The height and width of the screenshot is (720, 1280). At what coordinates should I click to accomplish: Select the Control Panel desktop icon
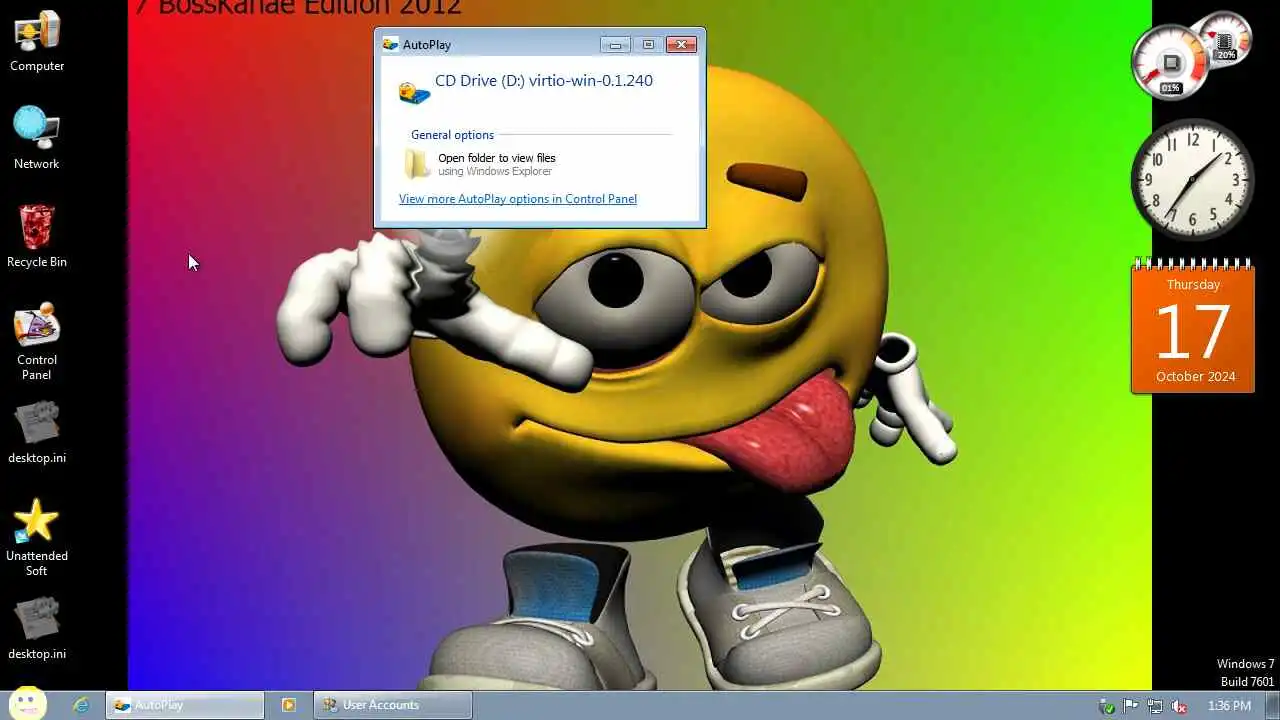tap(37, 341)
